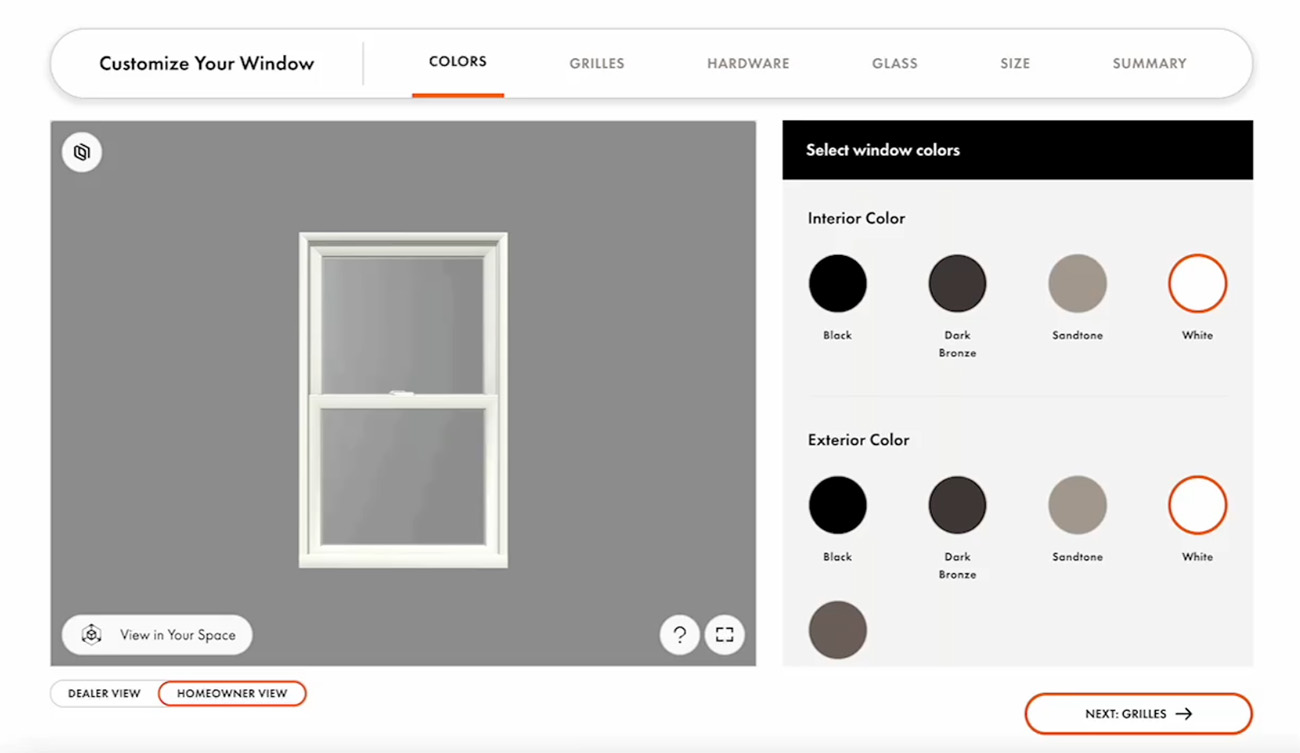This screenshot has width=1300, height=753.
Task: Pick Sandtone exterior color swatch
Action: point(1077,505)
